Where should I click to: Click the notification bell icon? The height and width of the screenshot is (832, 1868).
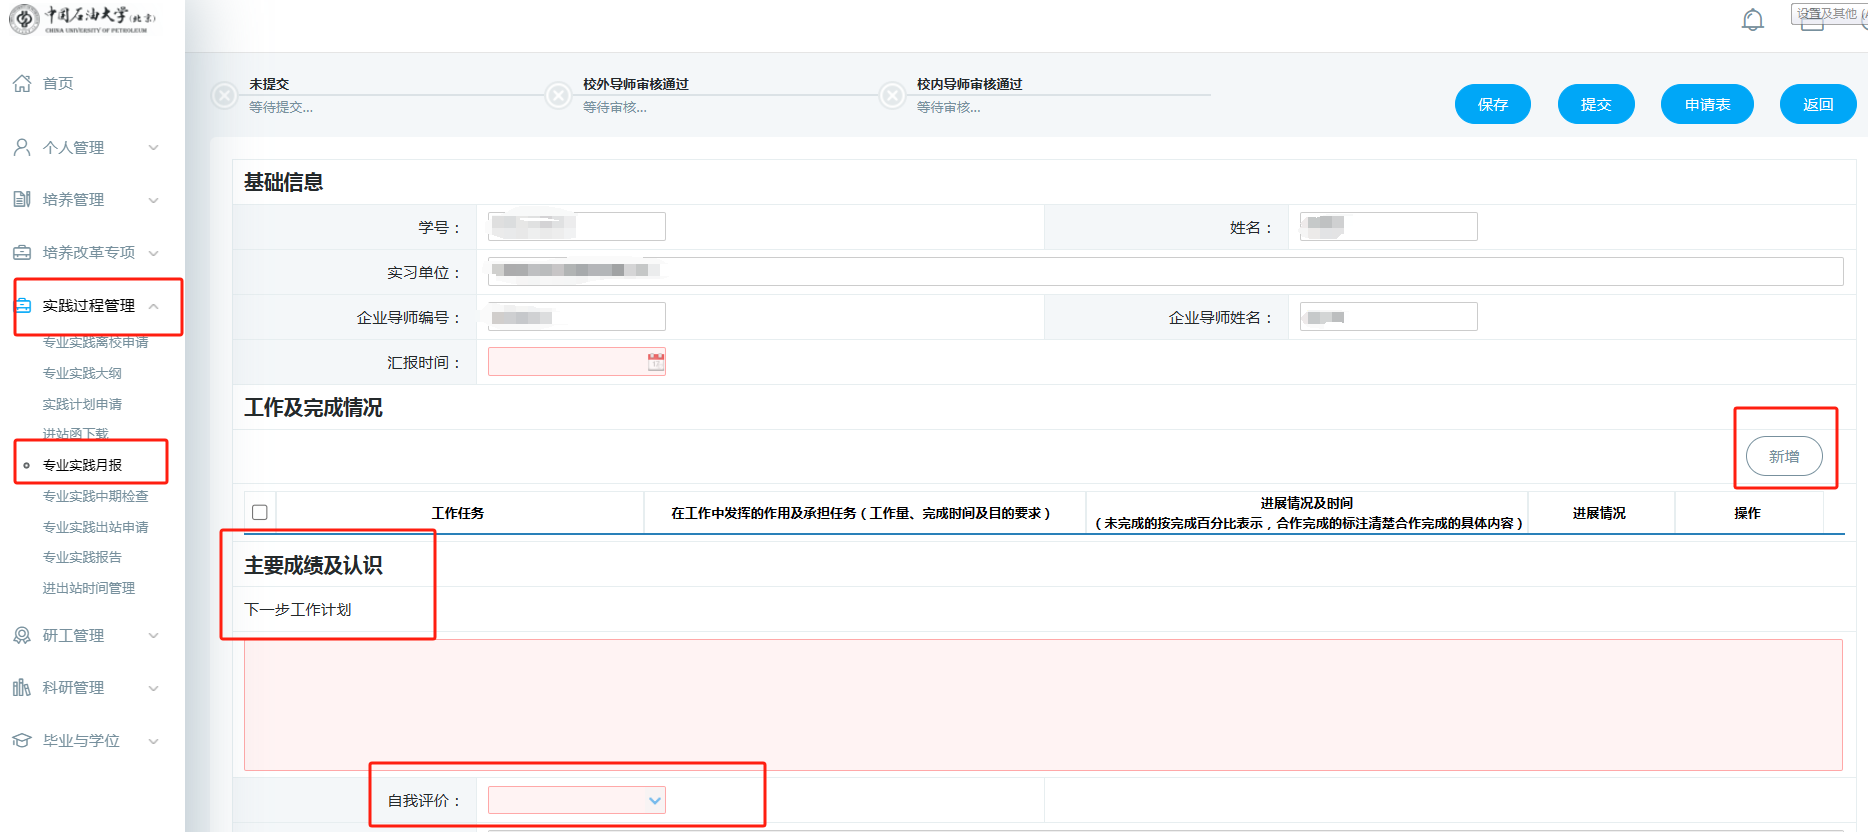coord(1752,20)
